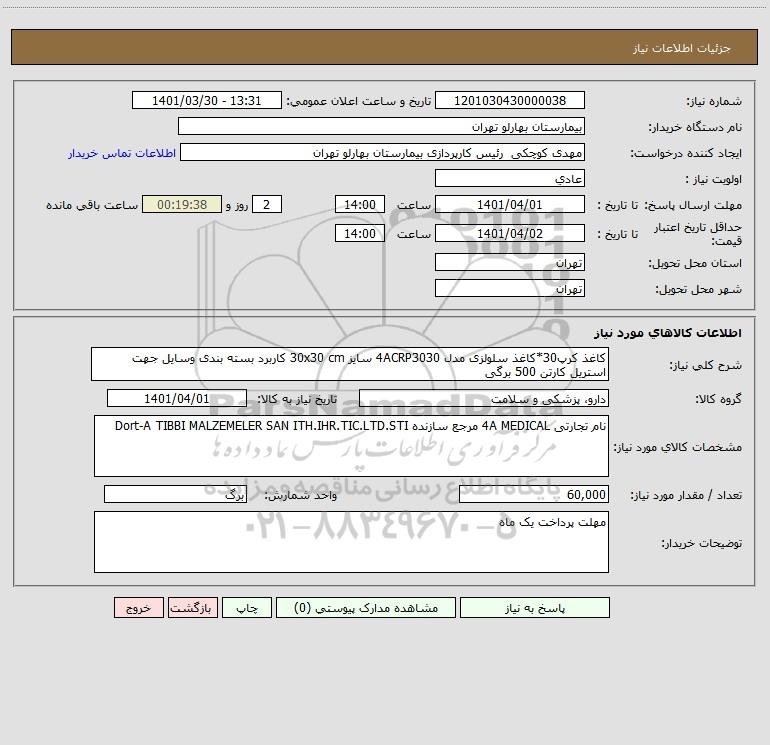Click response deadline date 1401/04/01 field
The height and width of the screenshot is (745, 770).
(x=510, y=205)
